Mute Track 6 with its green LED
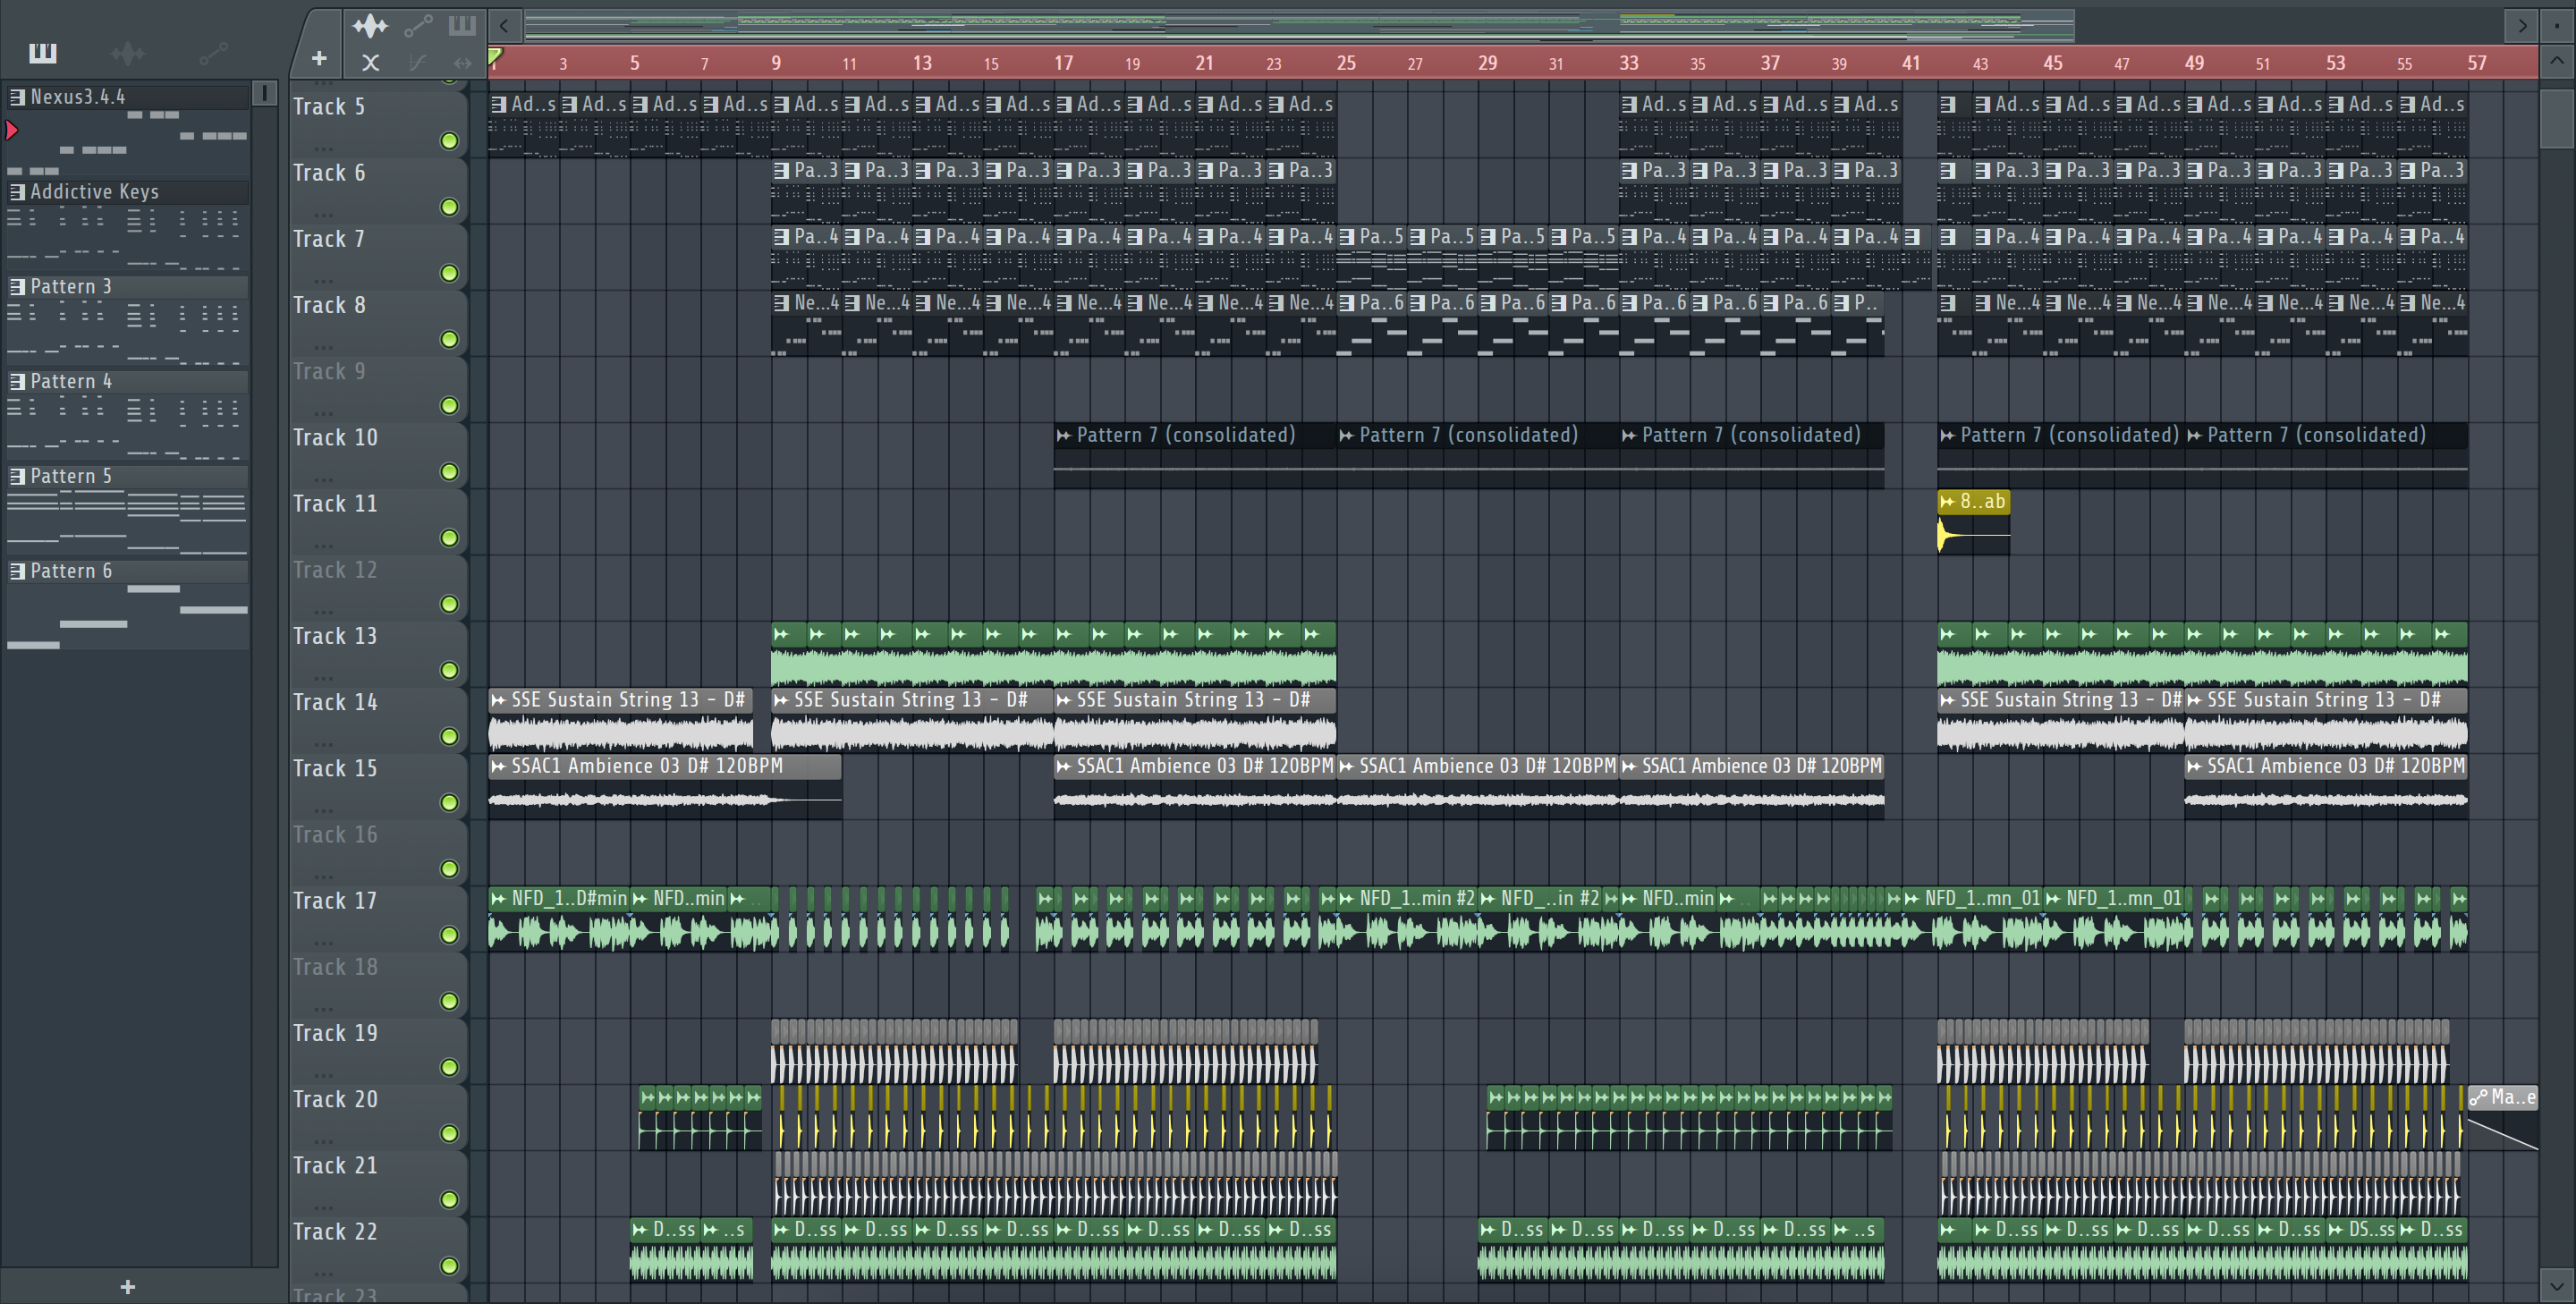Screen dimensions: 2576x1304 [450, 207]
